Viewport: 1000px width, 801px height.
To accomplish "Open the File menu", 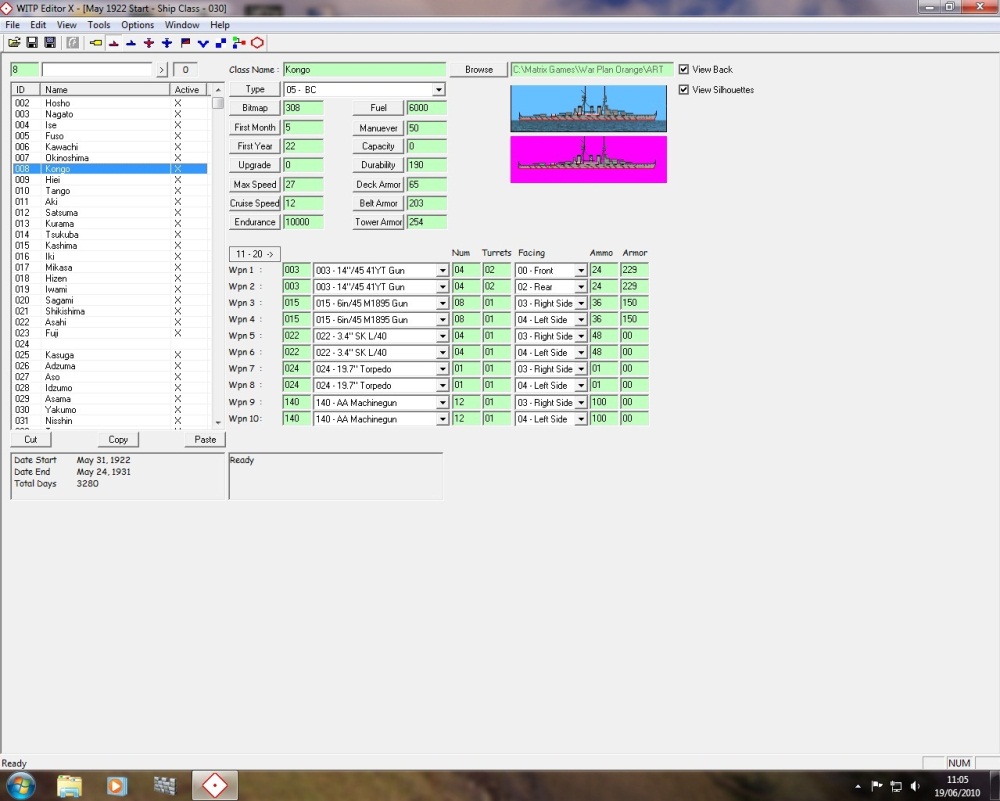I will tap(12, 25).
